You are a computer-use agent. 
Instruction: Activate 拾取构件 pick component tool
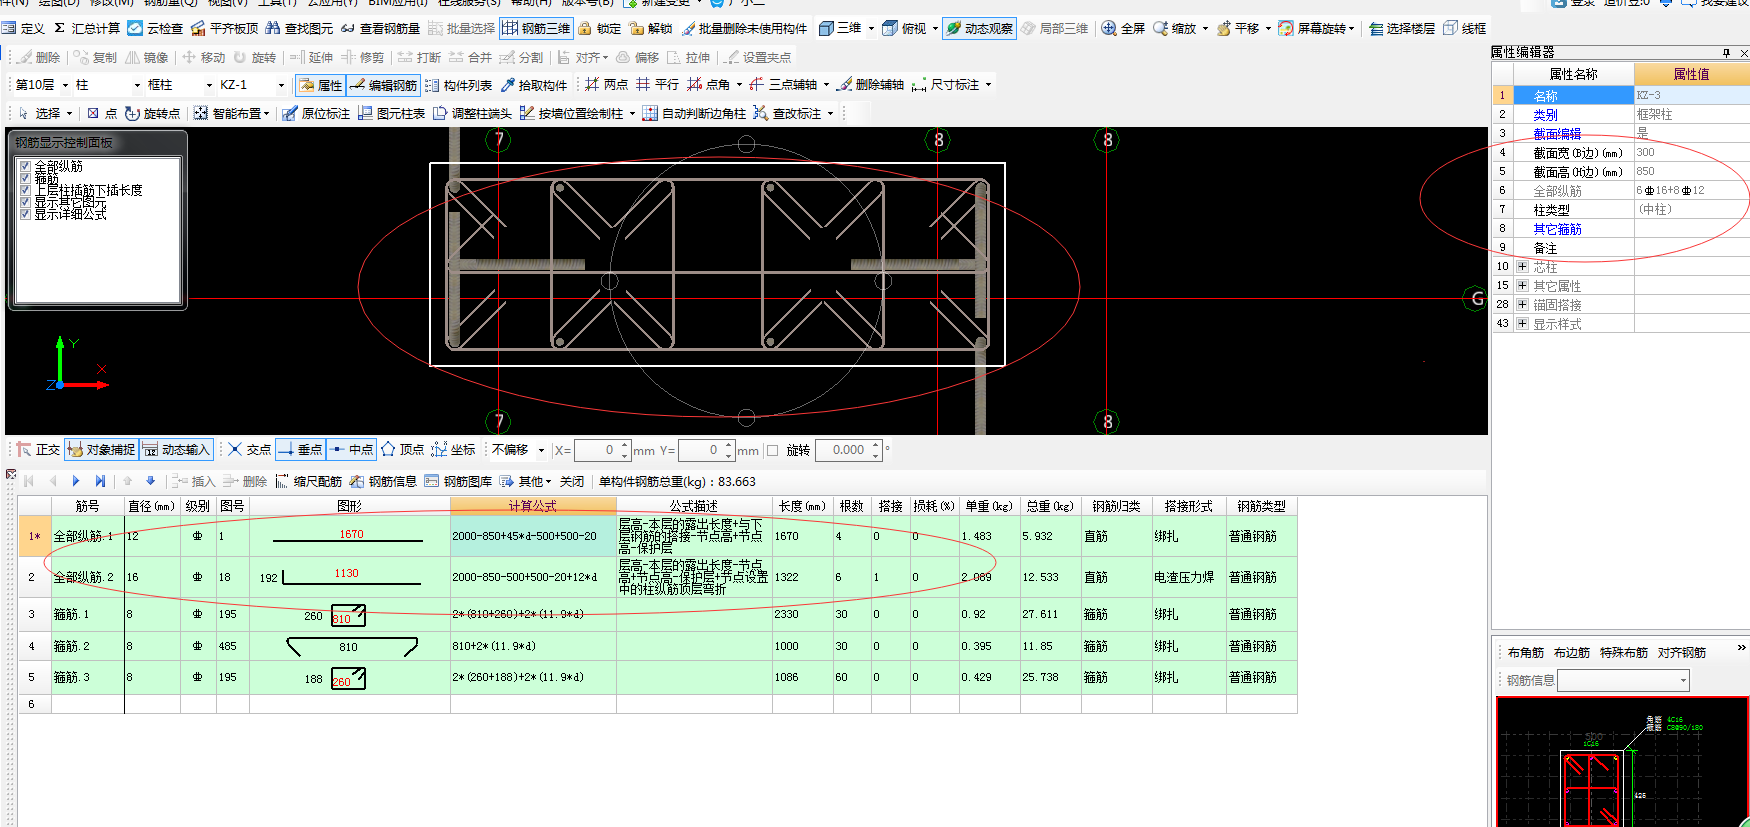point(534,85)
